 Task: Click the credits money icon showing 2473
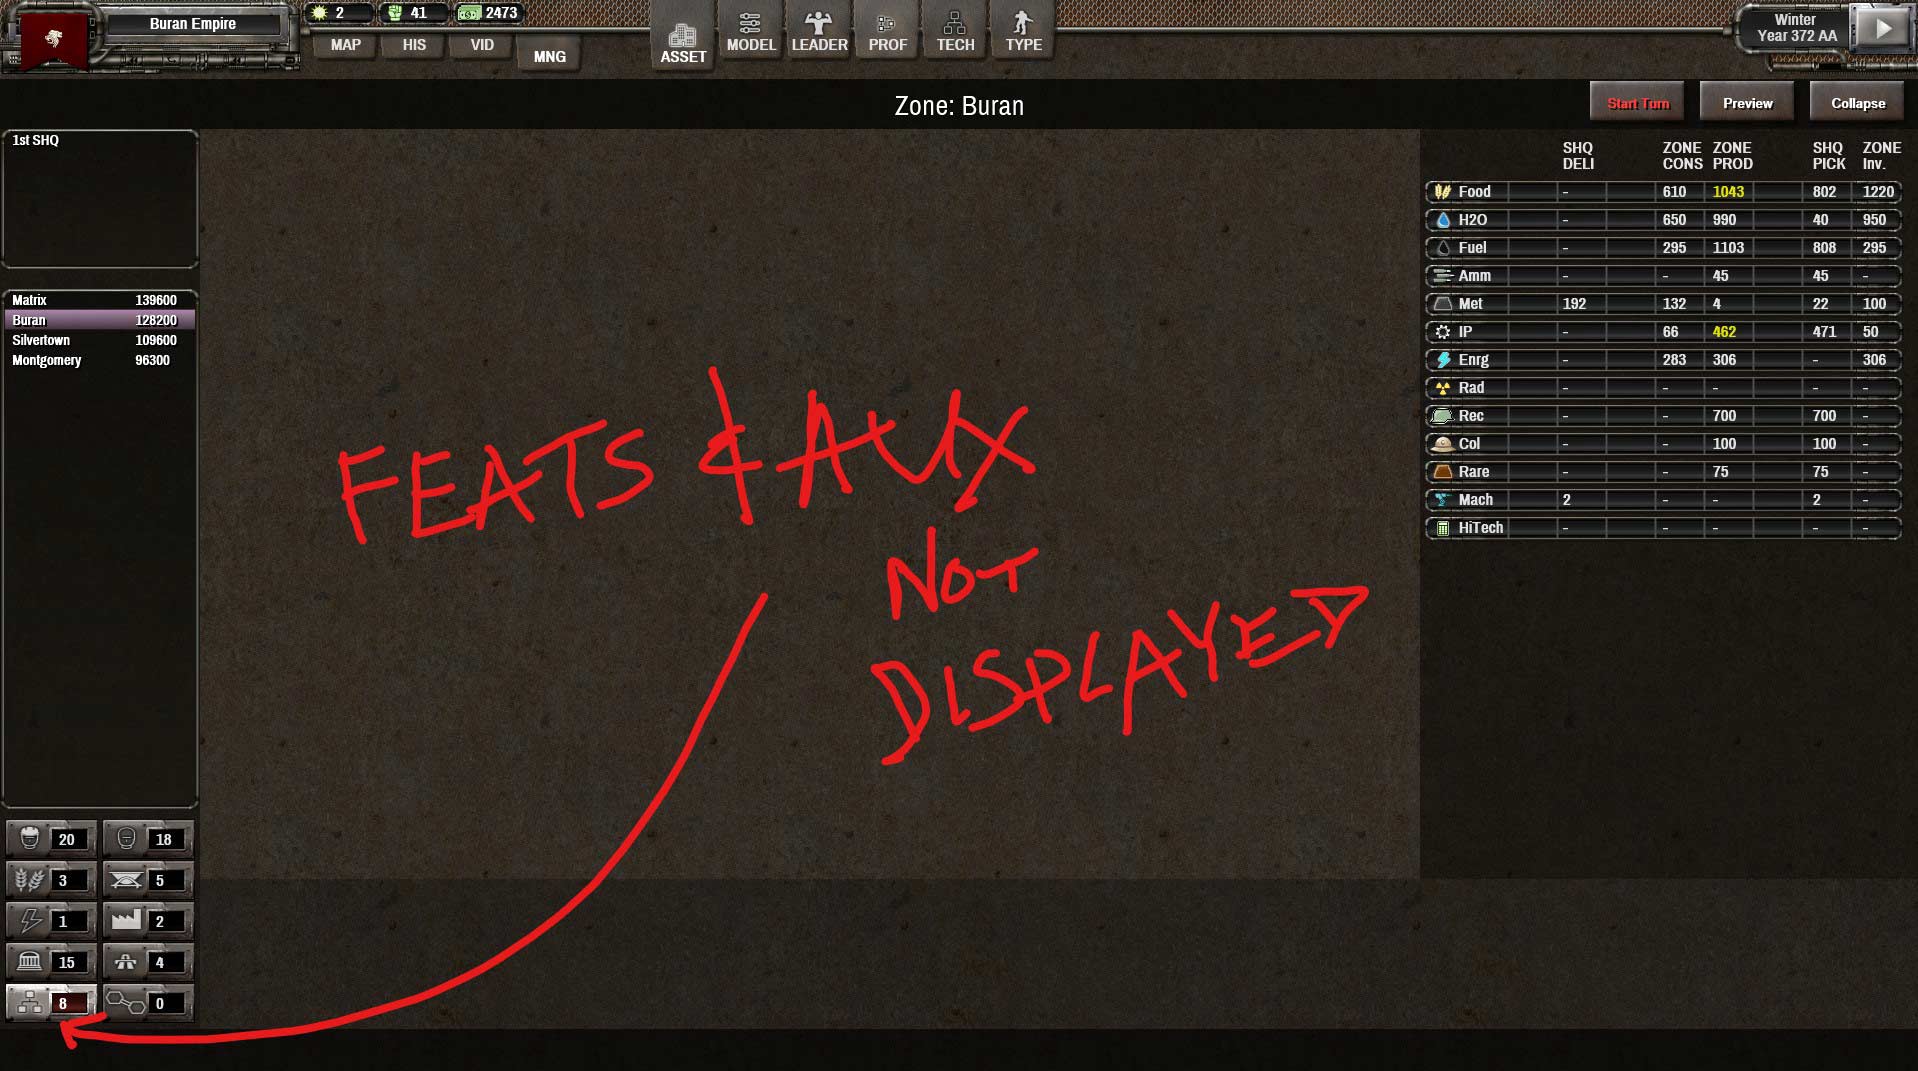coord(470,13)
